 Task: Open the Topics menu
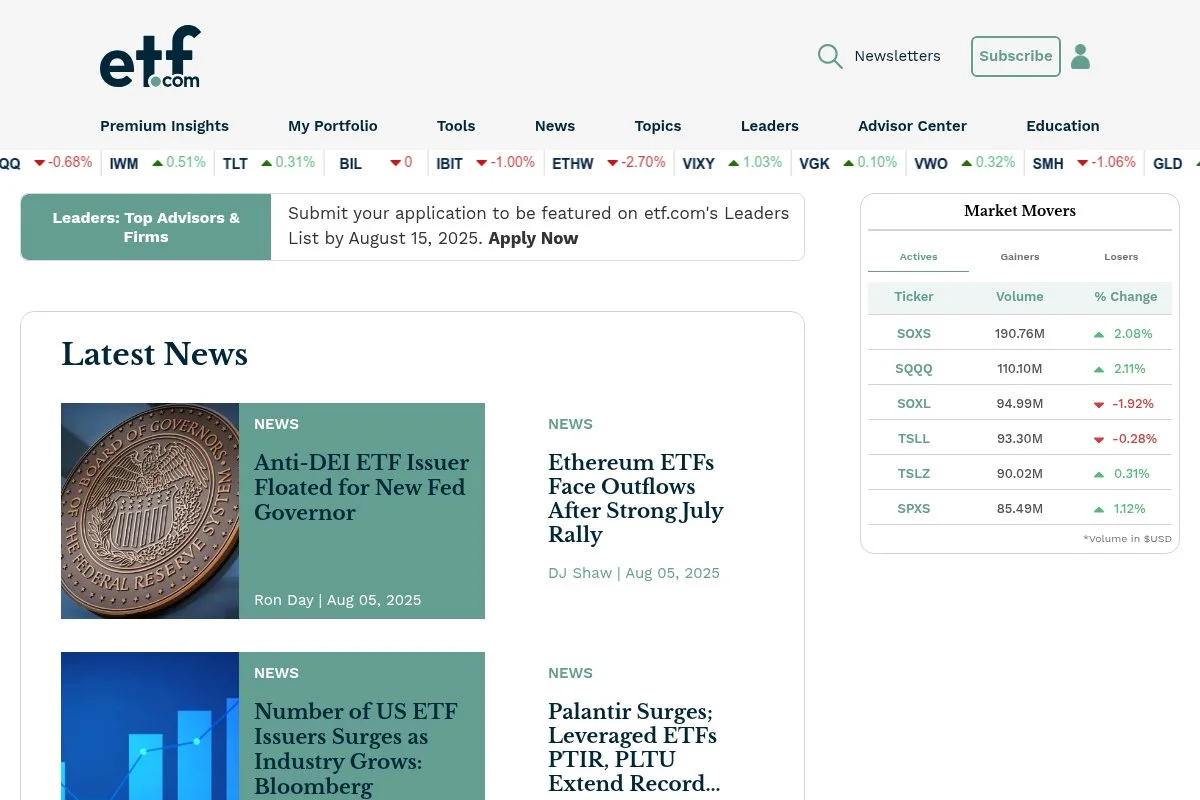(x=658, y=126)
